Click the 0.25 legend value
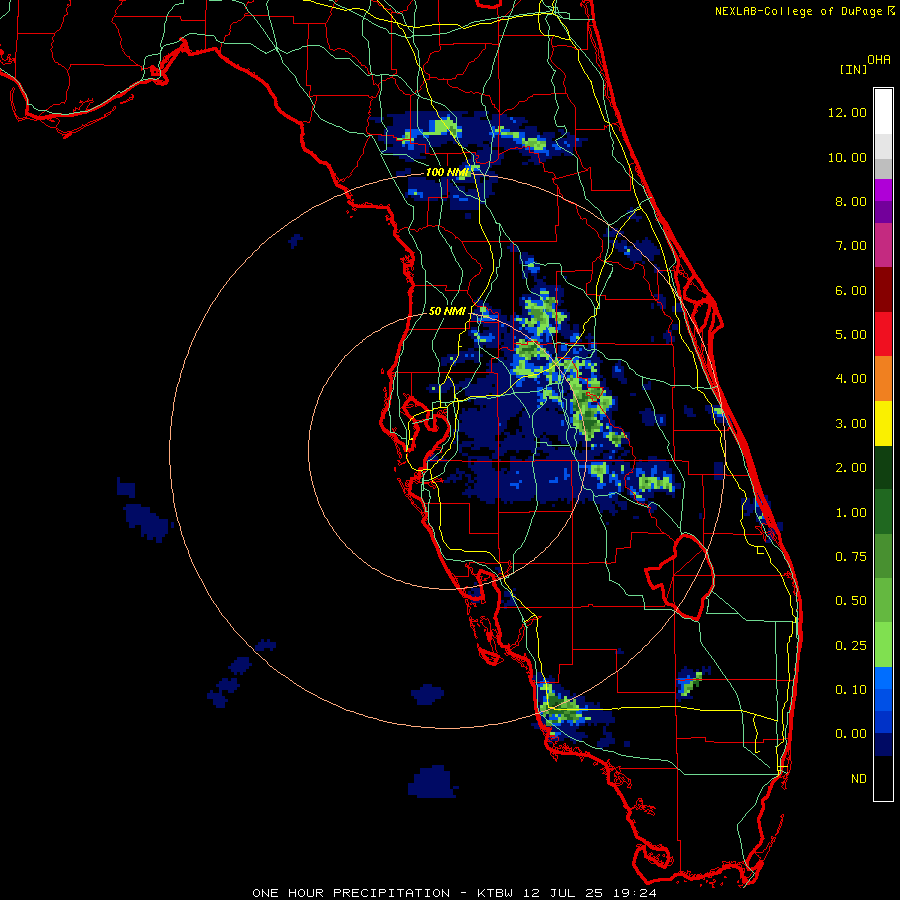Viewport: 900px width, 900px height. point(850,646)
